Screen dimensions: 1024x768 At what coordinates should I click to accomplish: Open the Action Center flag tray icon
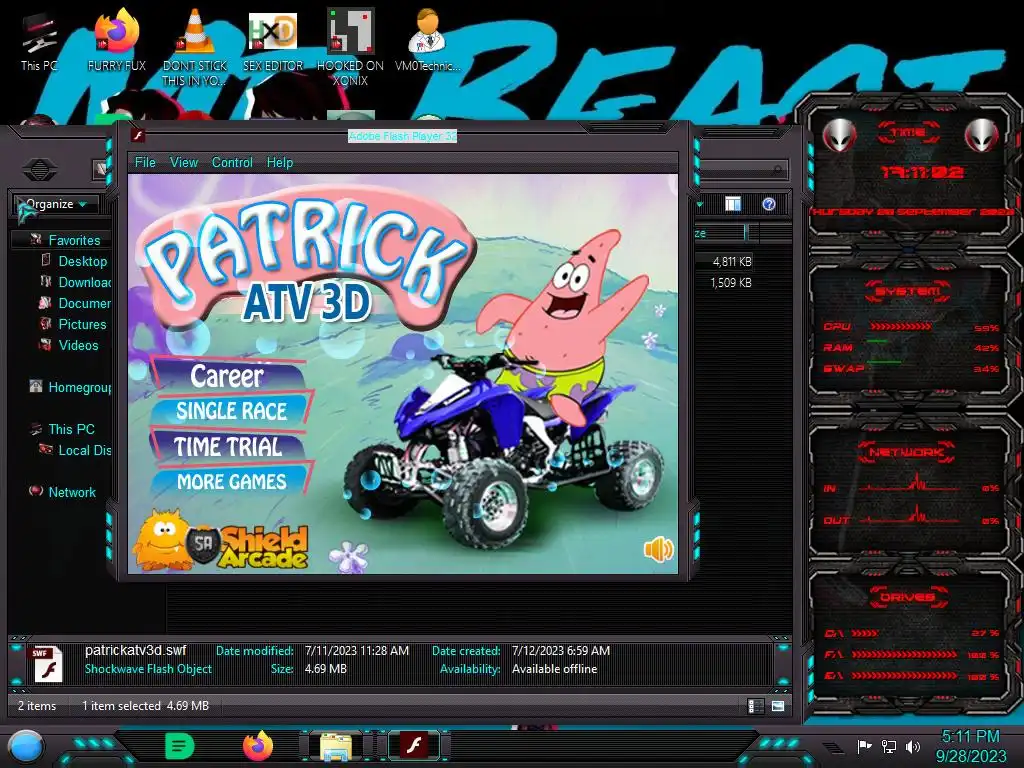point(865,746)
